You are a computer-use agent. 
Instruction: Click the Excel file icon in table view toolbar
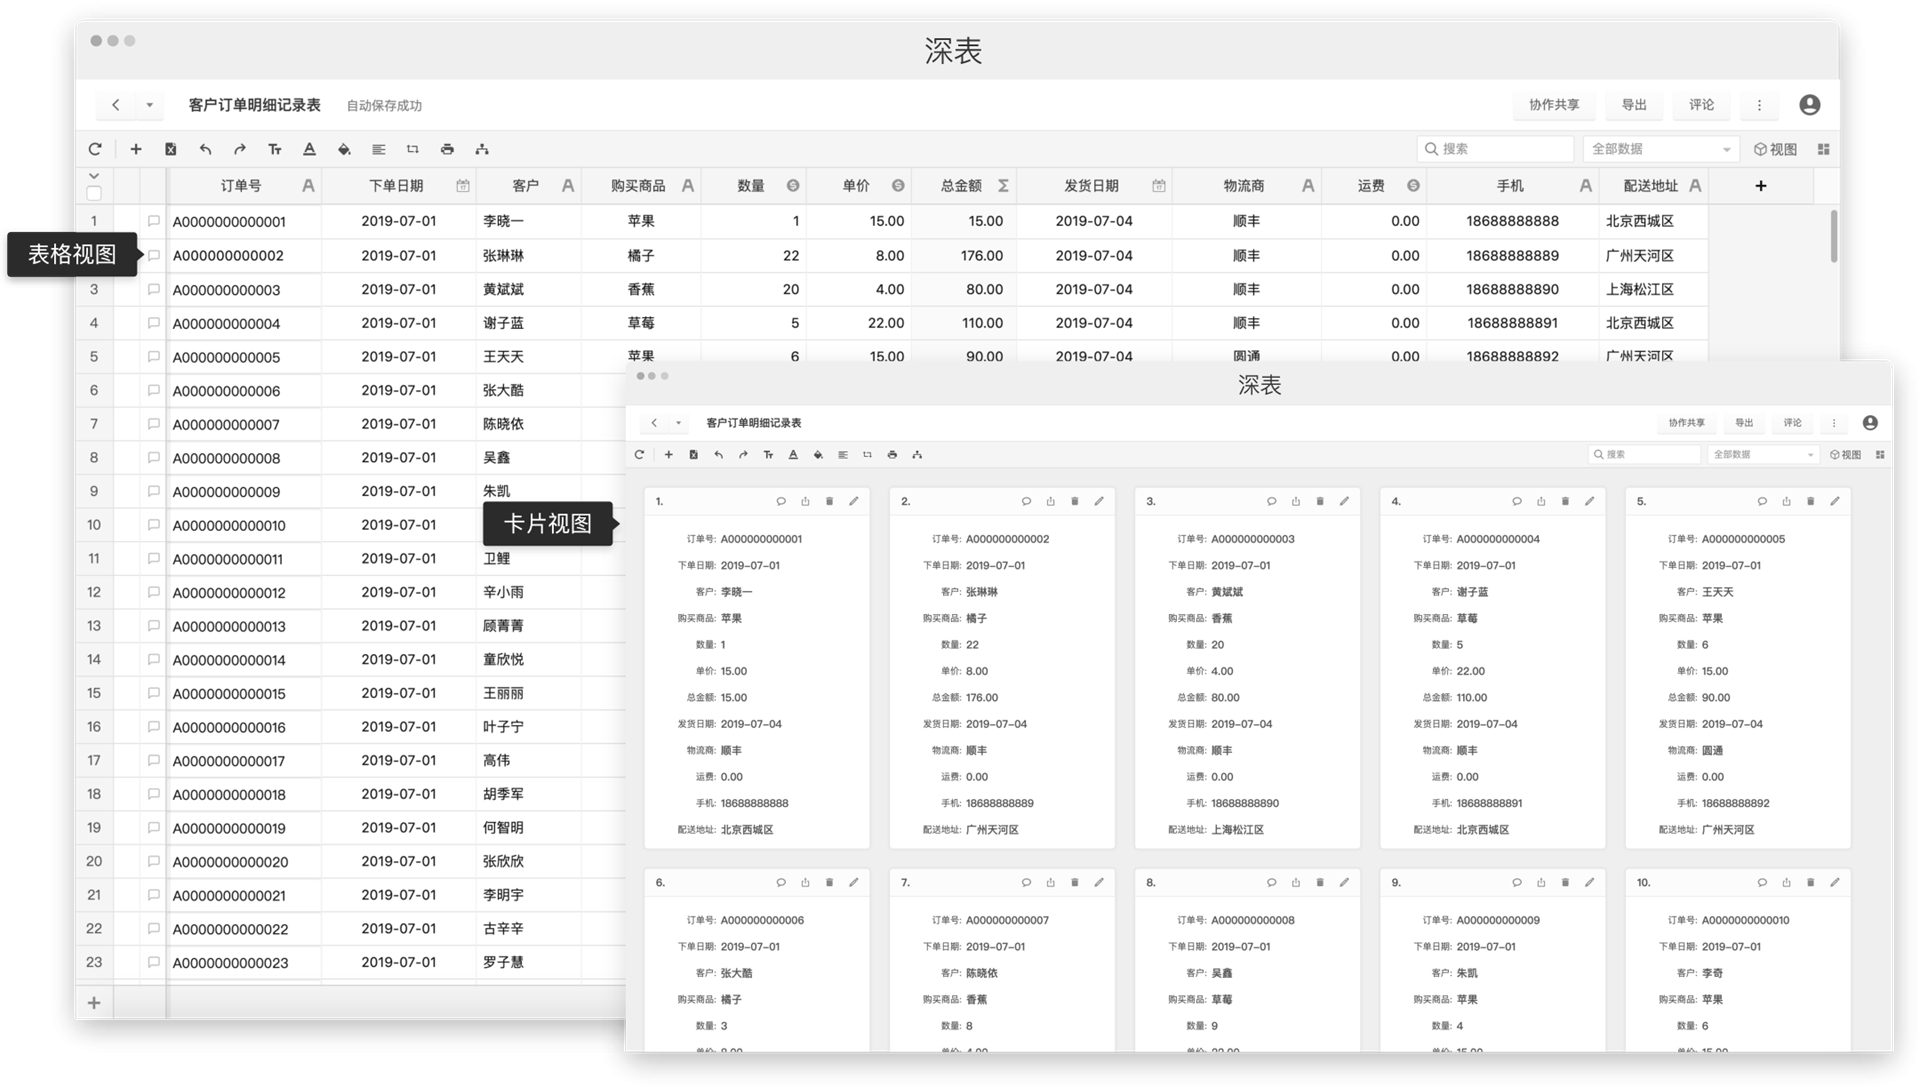click(x=171, y=149)
